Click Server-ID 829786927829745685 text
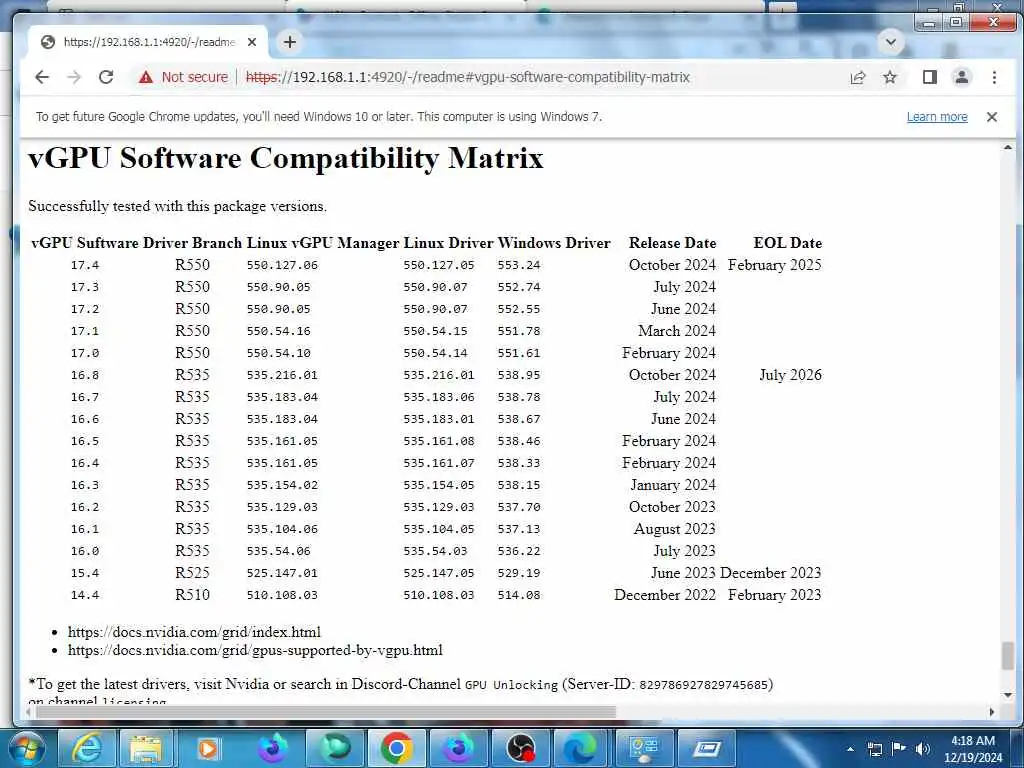The image size is (1024, 768). [667, 684]
